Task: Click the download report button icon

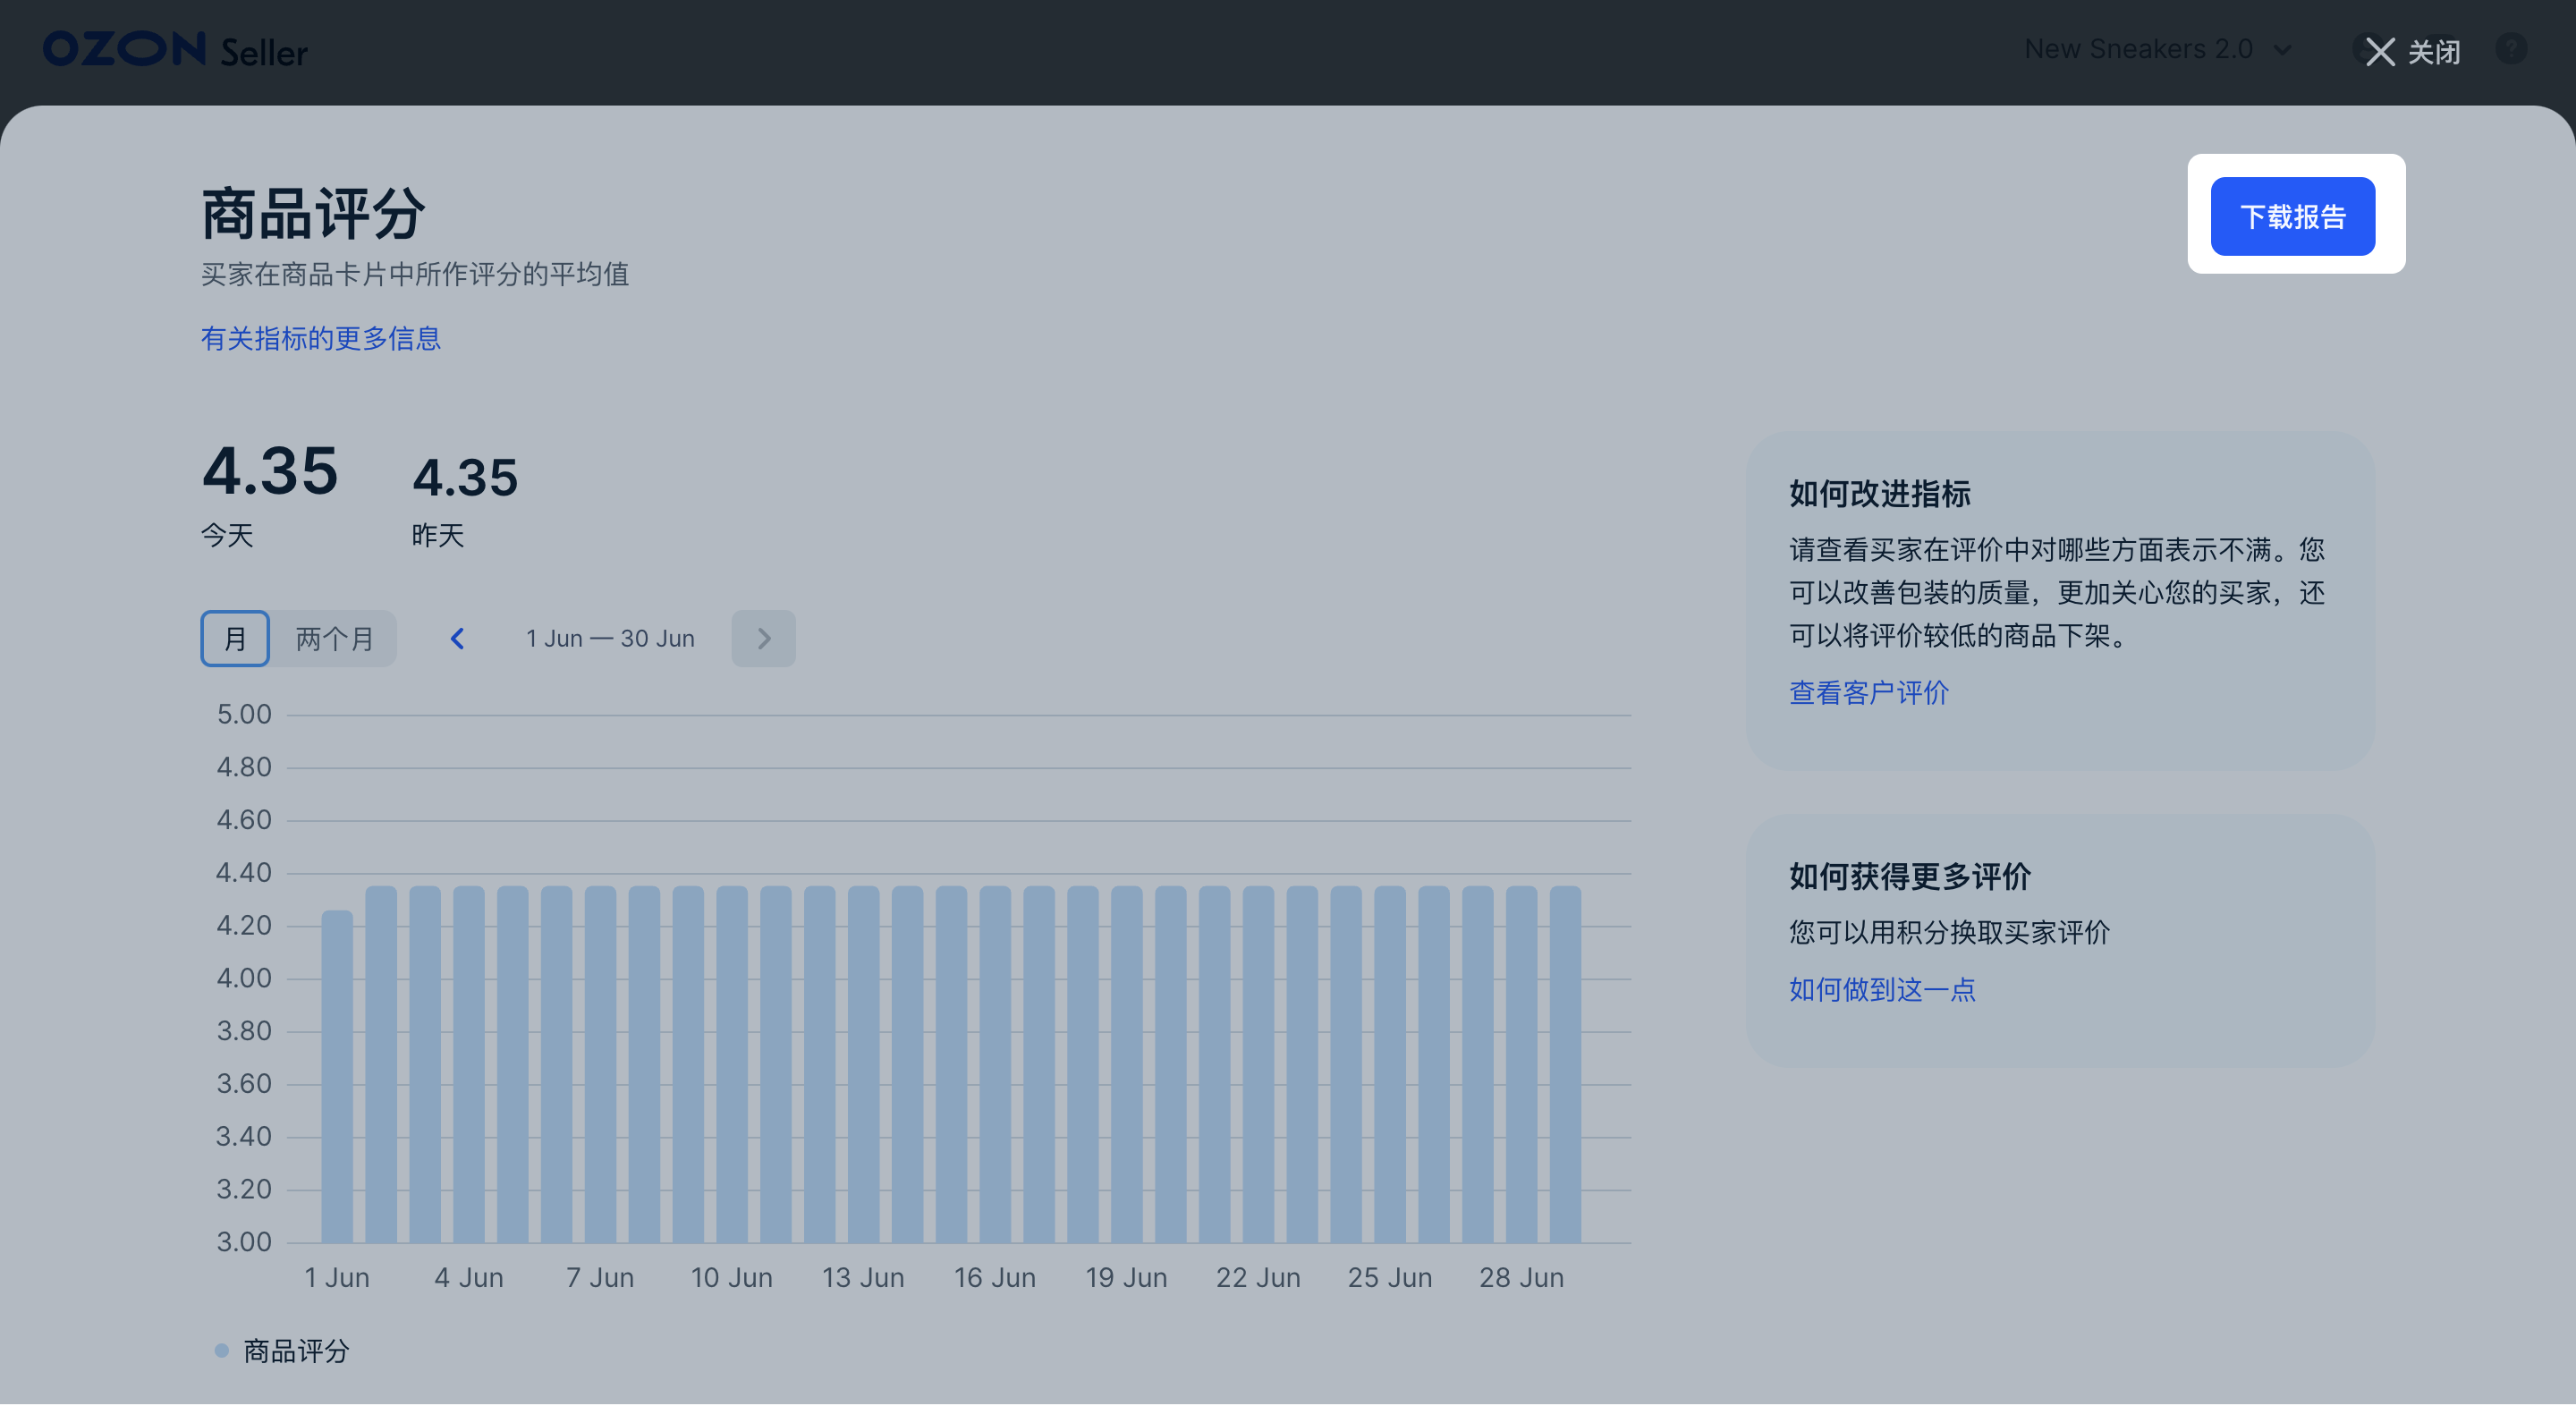Action: pos(2291,213)
